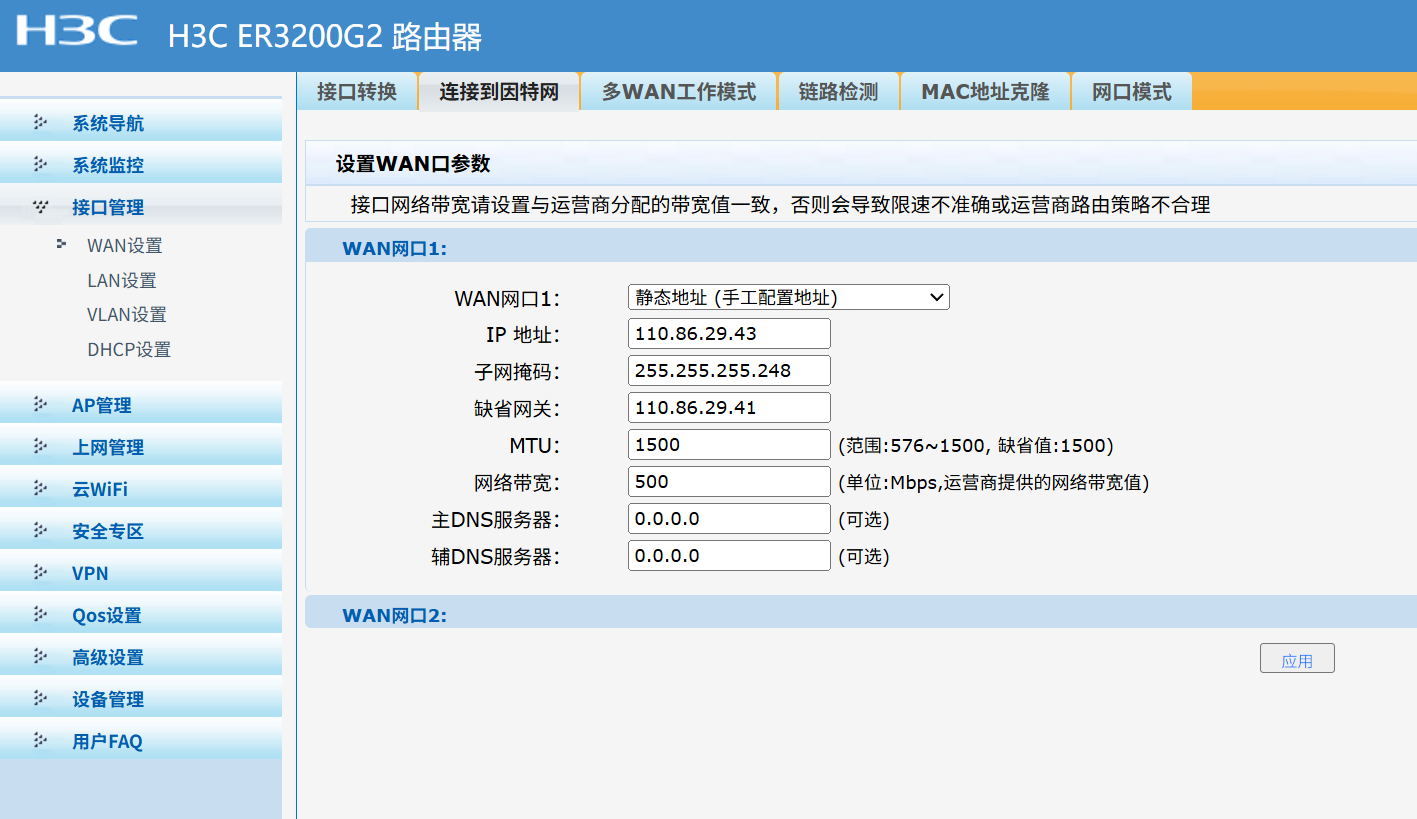The width and height of the screenshot is (1417, 819).
Task: Expand the 高级设置 menu section
Action: 107,657
